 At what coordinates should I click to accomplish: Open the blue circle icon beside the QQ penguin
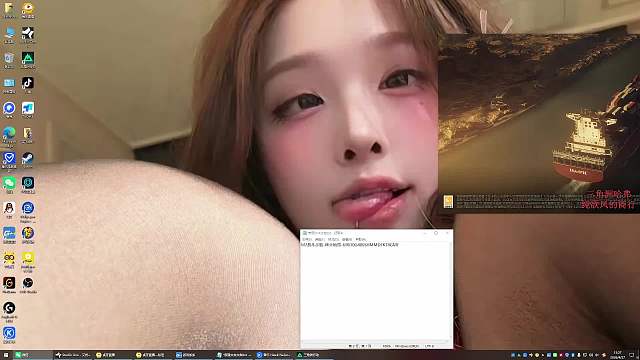28,211
